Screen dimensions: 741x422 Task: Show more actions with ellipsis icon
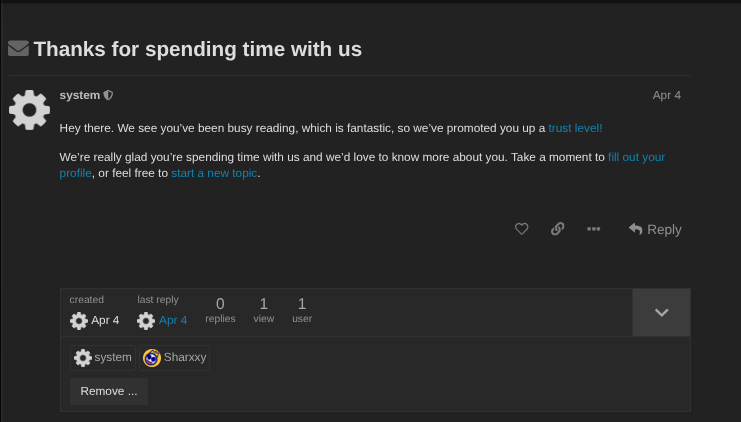594,229
